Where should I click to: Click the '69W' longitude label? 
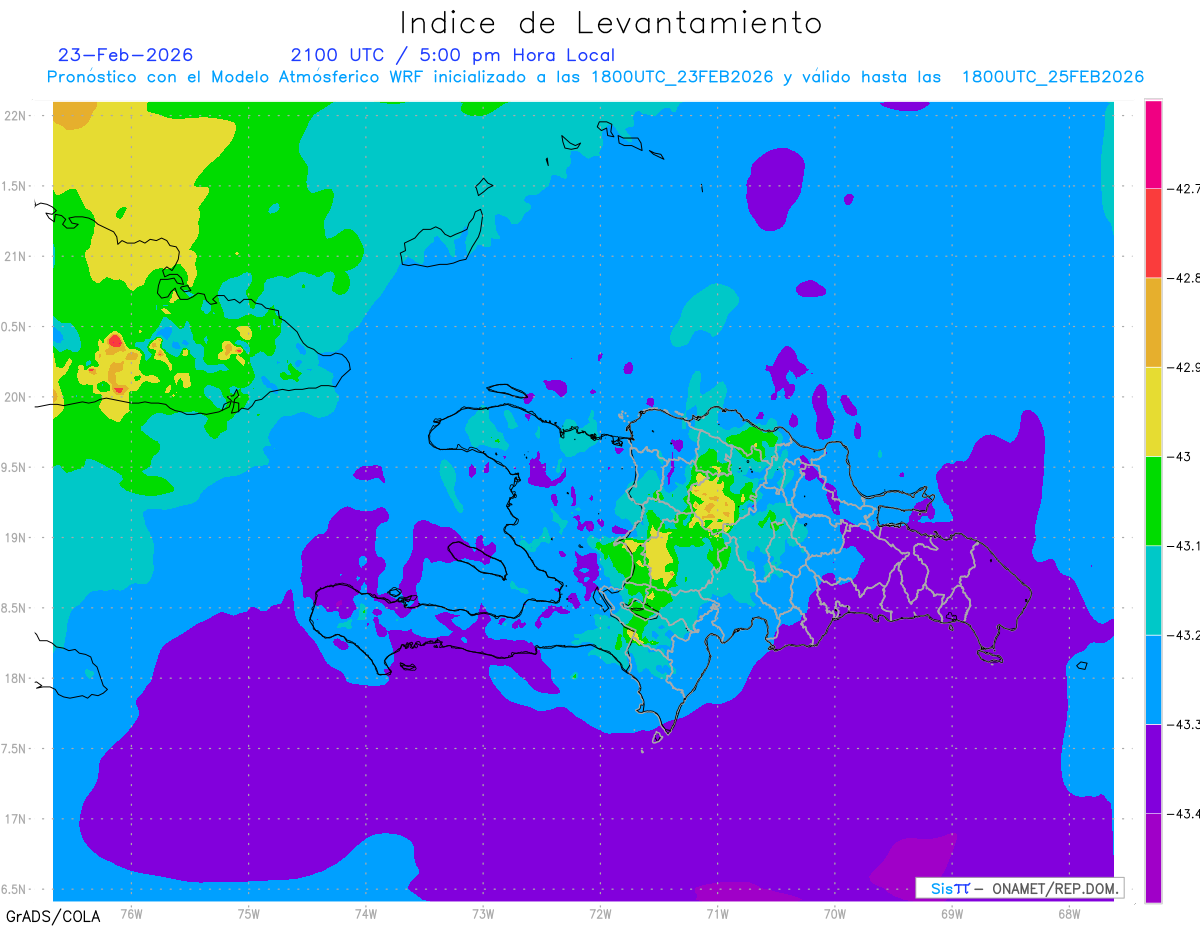click(952, 914)
